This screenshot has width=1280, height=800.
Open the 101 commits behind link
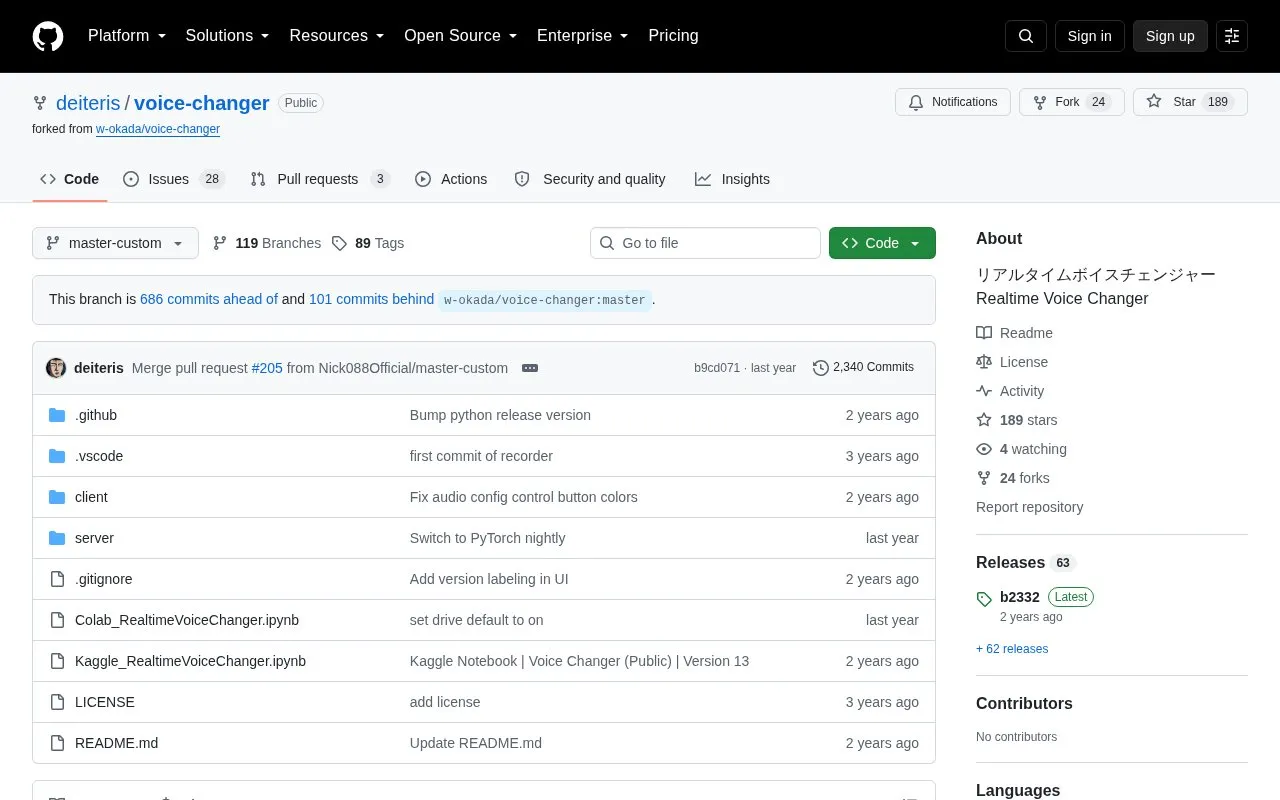click(372, 299)
